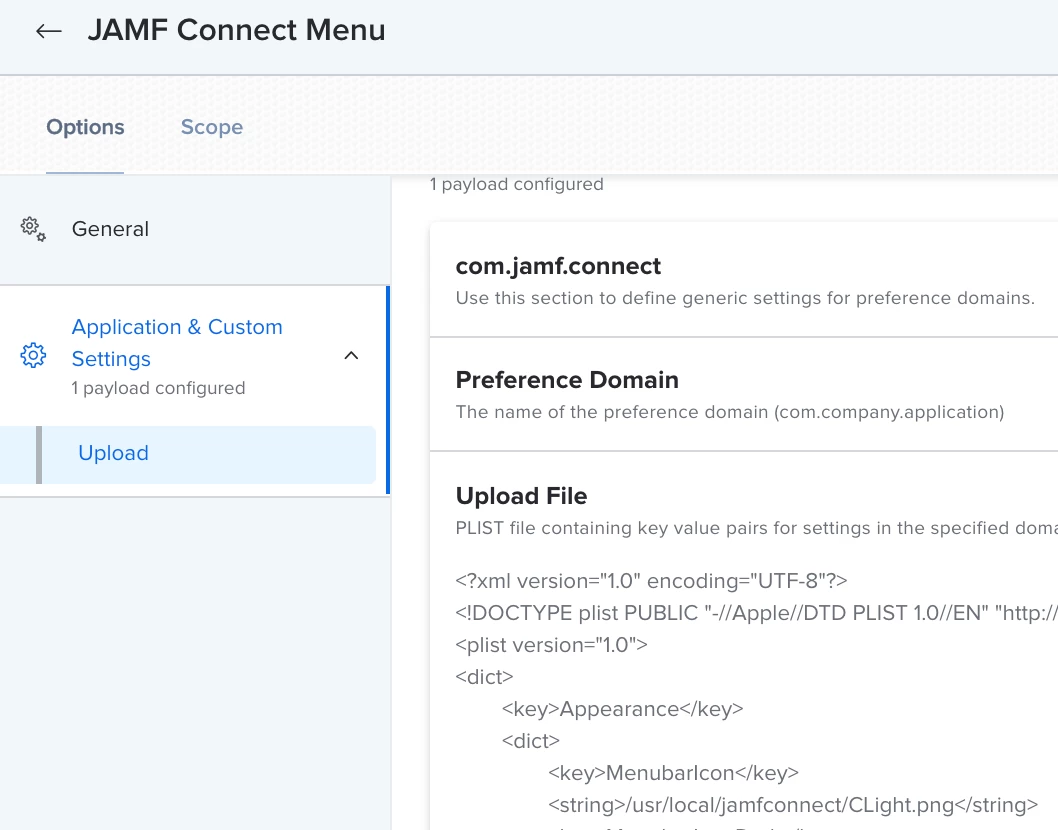Go back using the left arrow

(49, 30)
